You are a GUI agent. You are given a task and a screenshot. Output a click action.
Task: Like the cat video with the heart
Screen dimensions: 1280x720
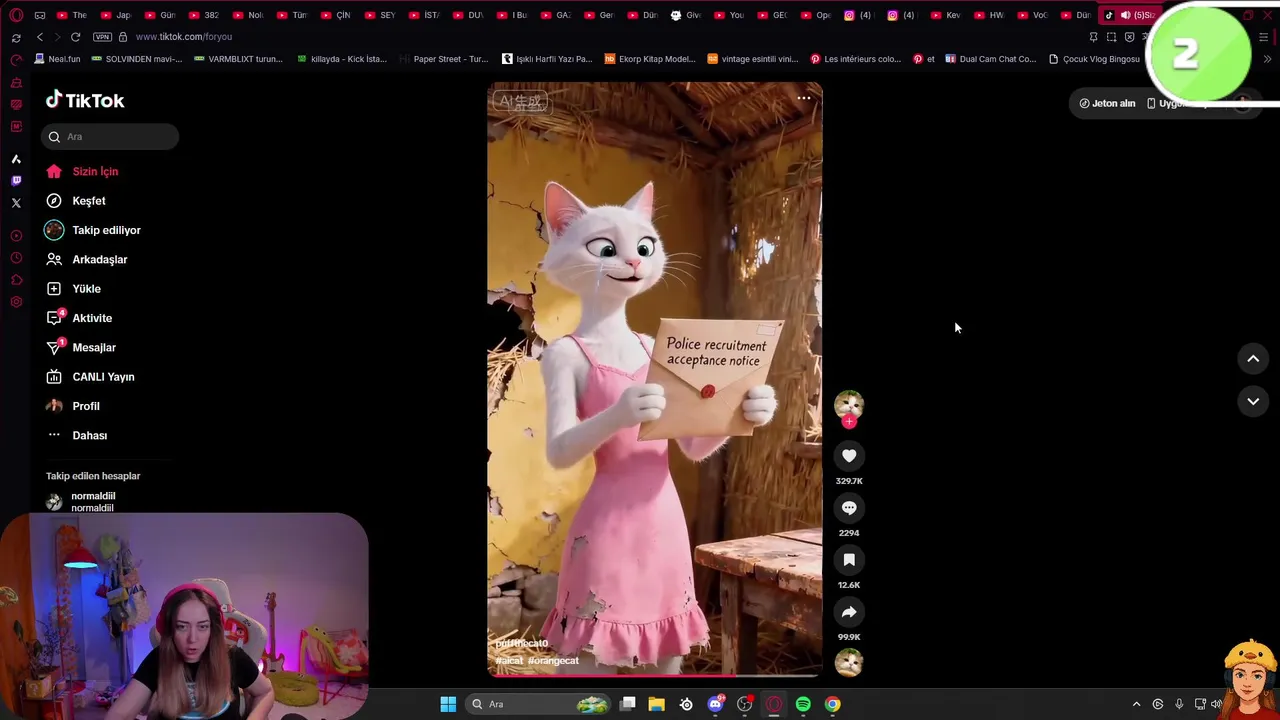pos(849,456)
